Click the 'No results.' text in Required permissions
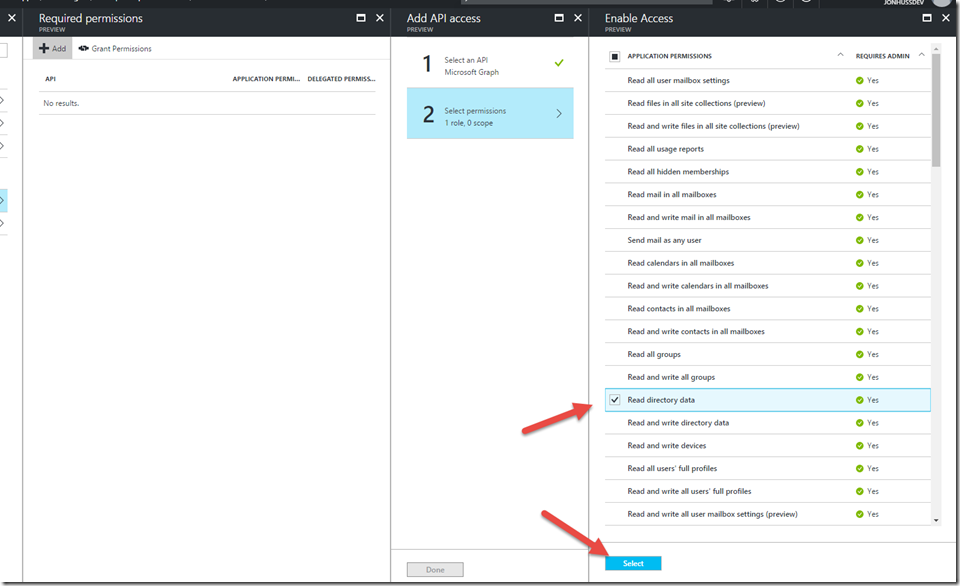Screen dimensions: 960x586 61,103
